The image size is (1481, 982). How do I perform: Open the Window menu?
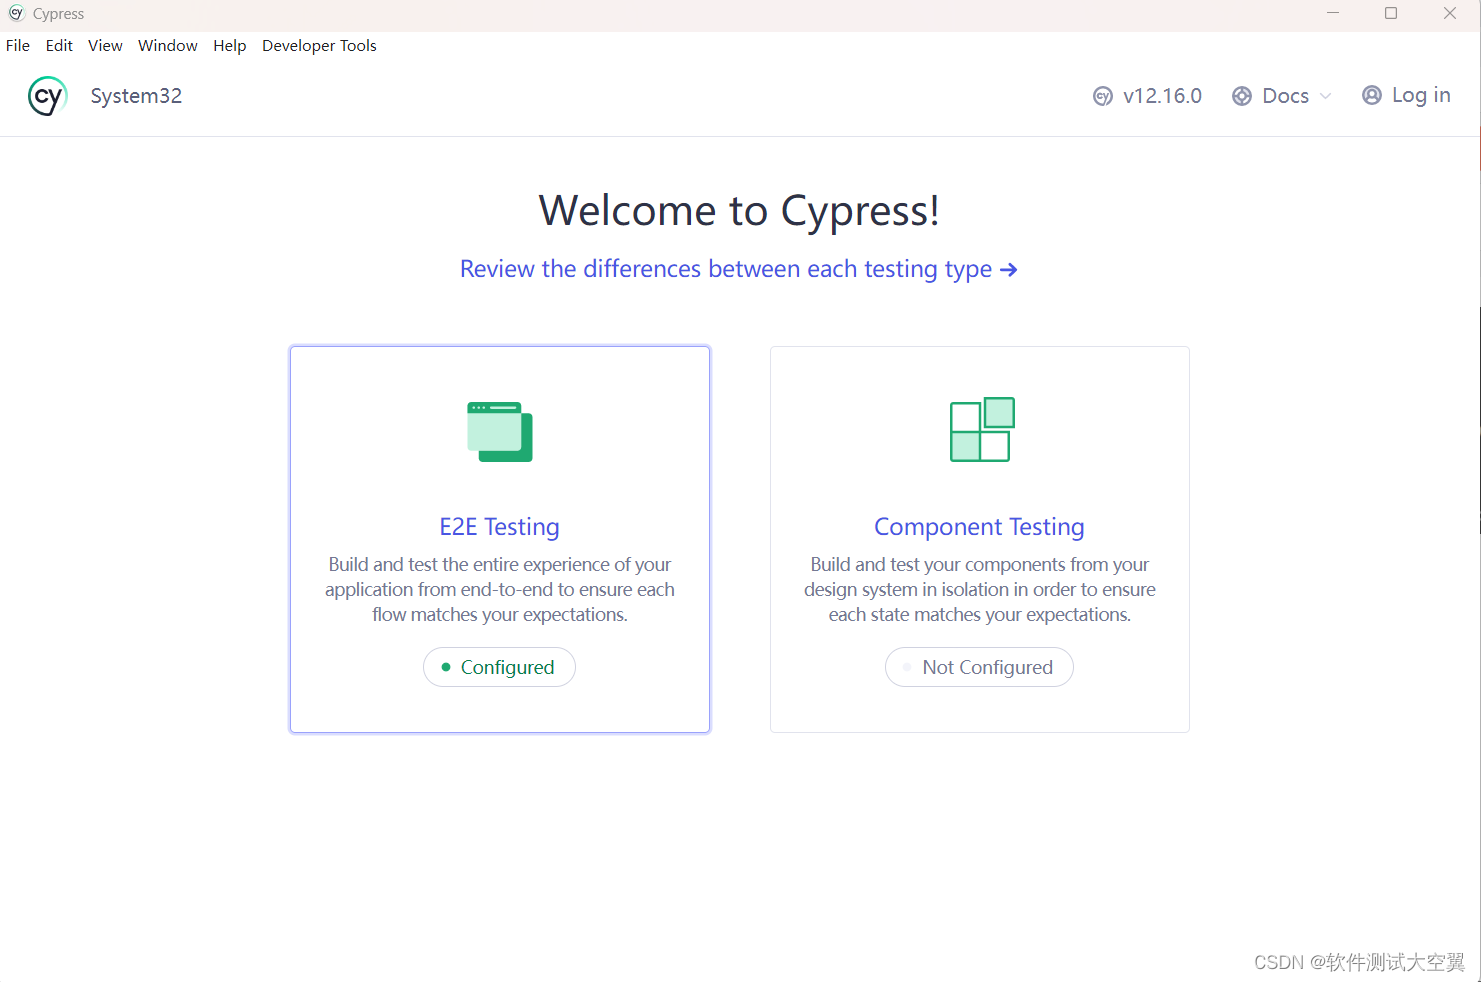point(168,45)
